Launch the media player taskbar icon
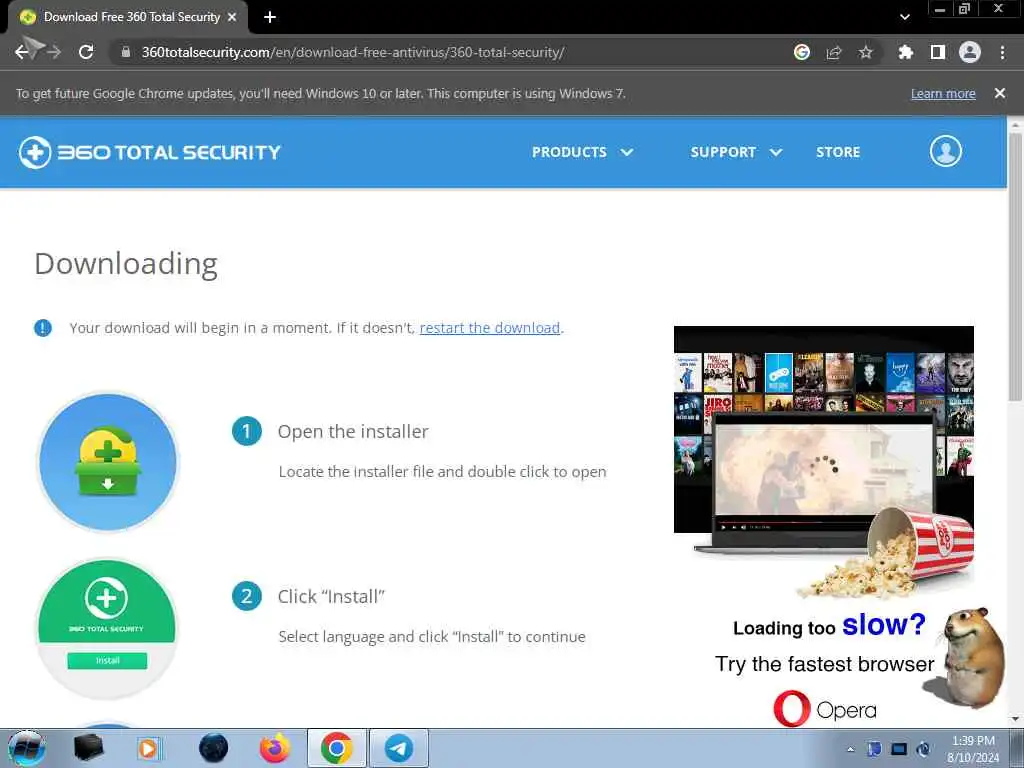This screenshot has height=768, width=1024. point(149,748)
